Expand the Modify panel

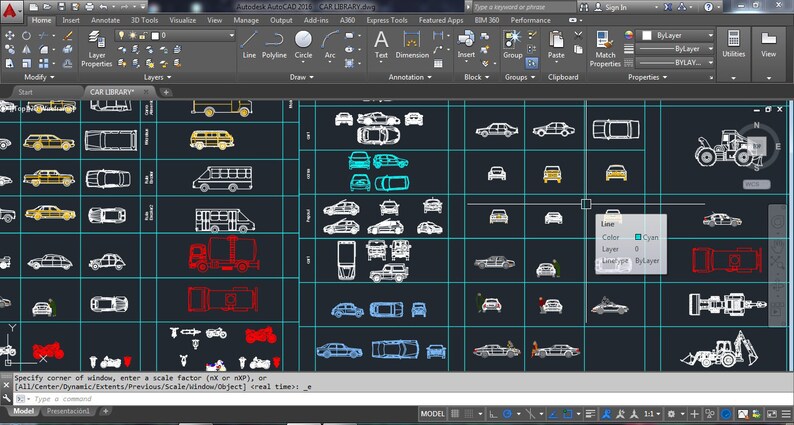39,77
